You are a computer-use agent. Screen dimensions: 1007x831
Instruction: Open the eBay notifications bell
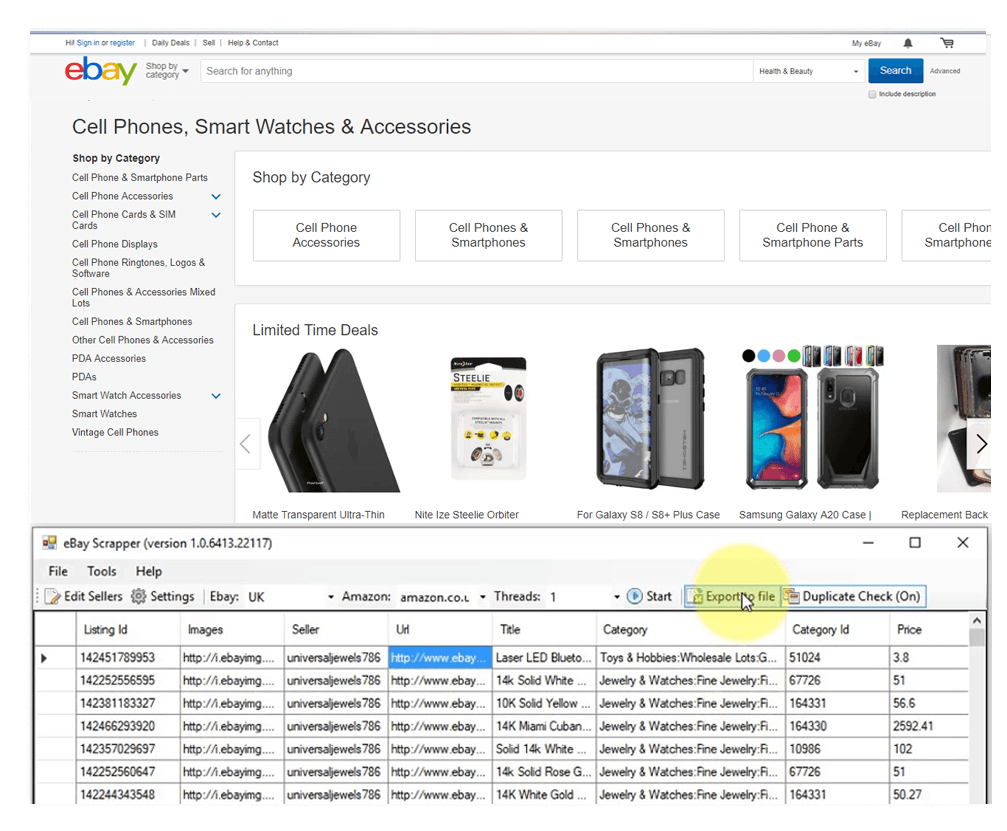click(907, 43)
